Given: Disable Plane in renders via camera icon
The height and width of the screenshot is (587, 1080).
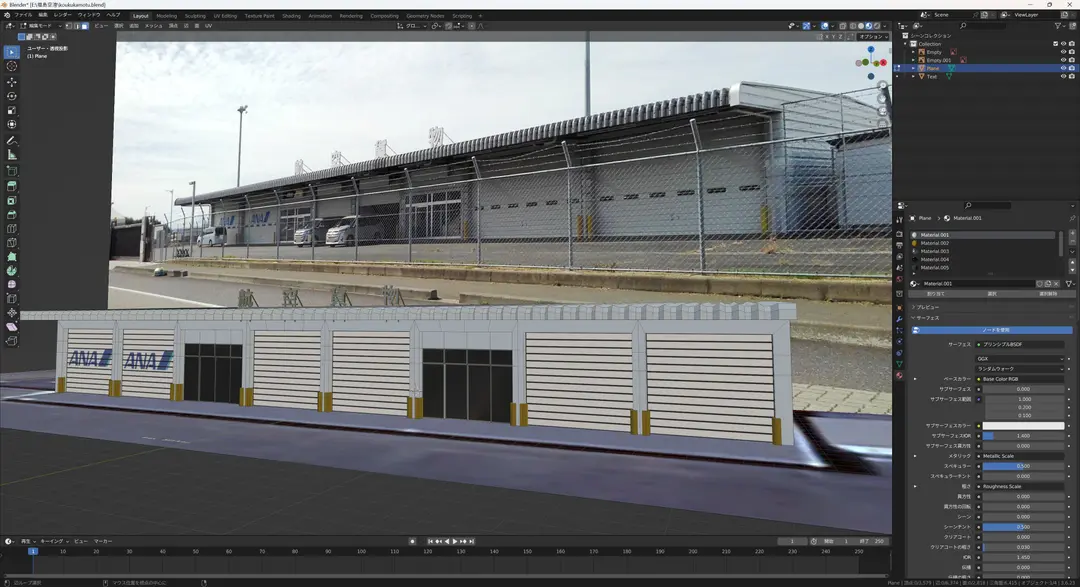Looking at the screenshot, I should click(1072, 68).
